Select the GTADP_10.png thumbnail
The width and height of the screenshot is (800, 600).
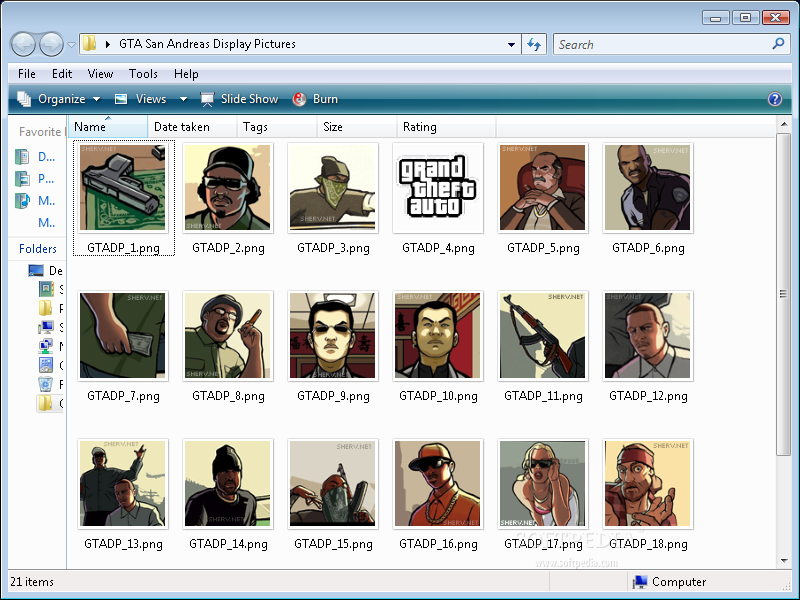(438, 336)
